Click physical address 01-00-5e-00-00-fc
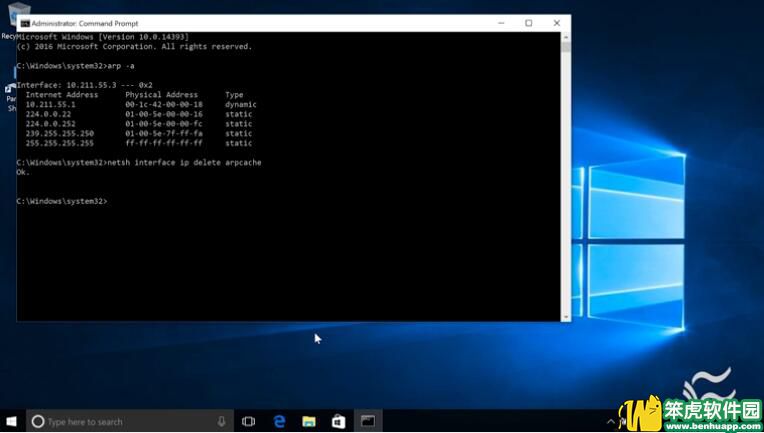 pos(164,124)
